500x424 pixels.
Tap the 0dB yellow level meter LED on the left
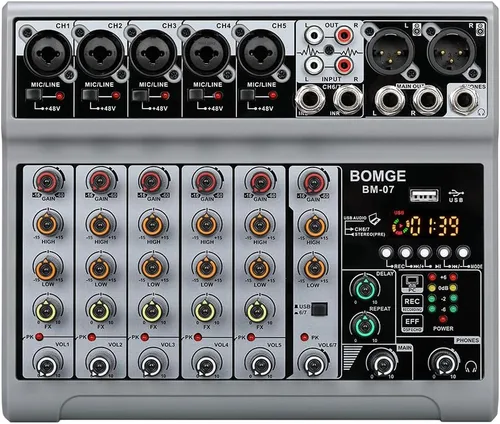[x=432, y=287]
